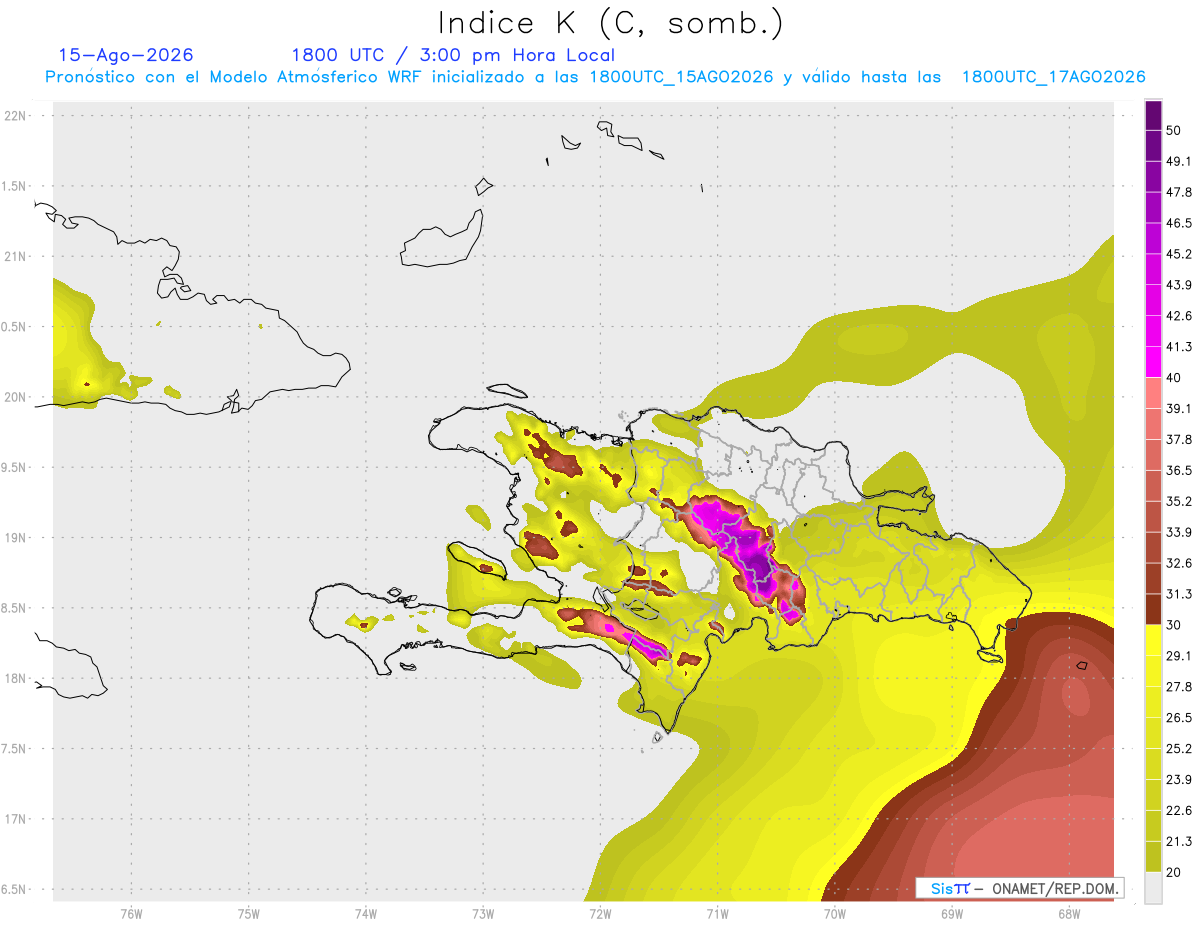Click the "41.3" colorbar label

1179,347
